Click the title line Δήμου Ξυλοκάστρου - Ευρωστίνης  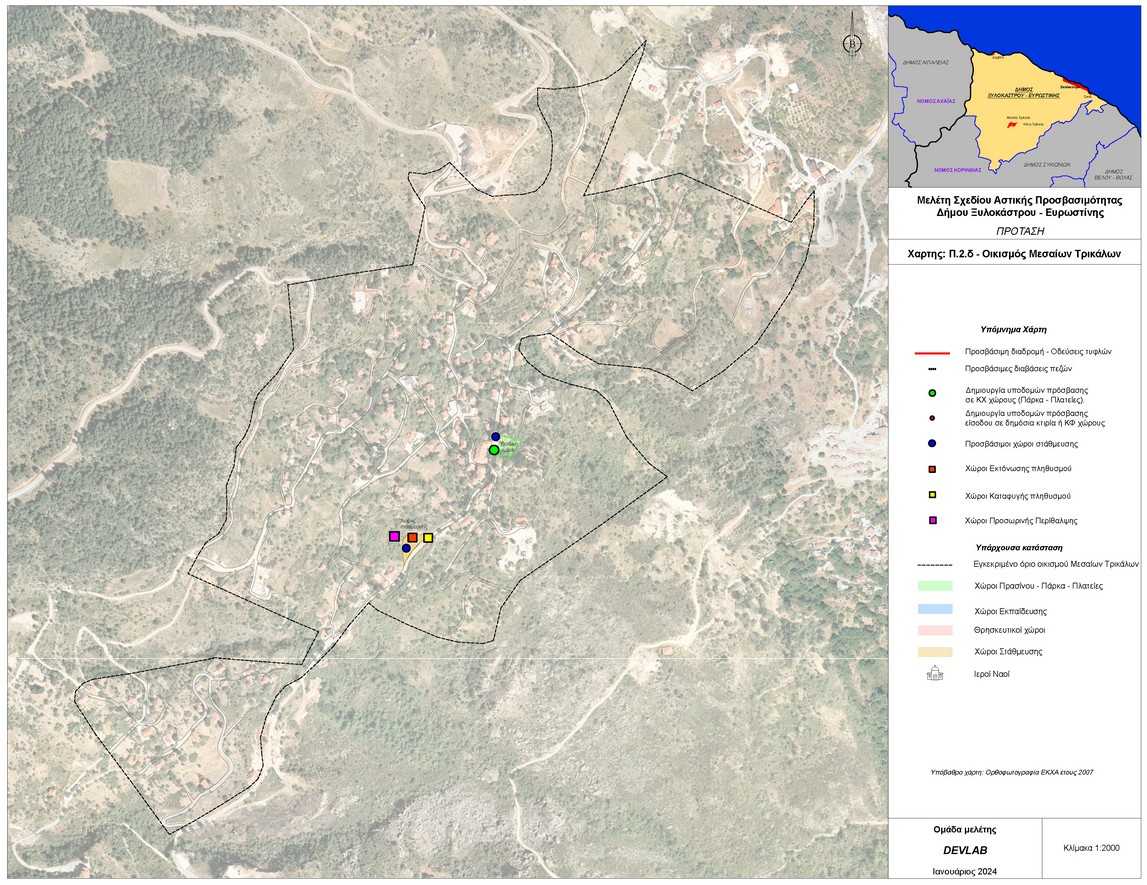[1020, 213]
